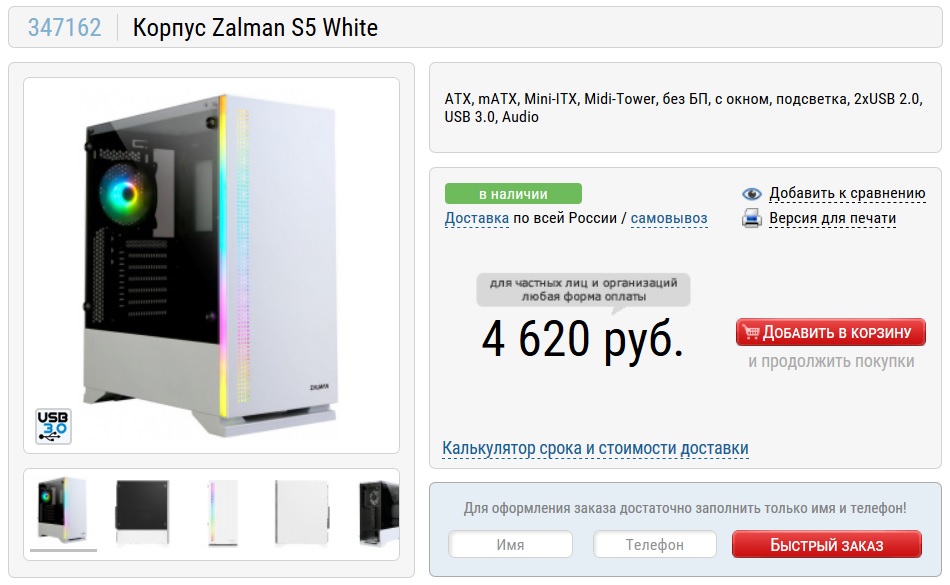Click the USB 3.0 badge icon

click(x=53, y=426)
